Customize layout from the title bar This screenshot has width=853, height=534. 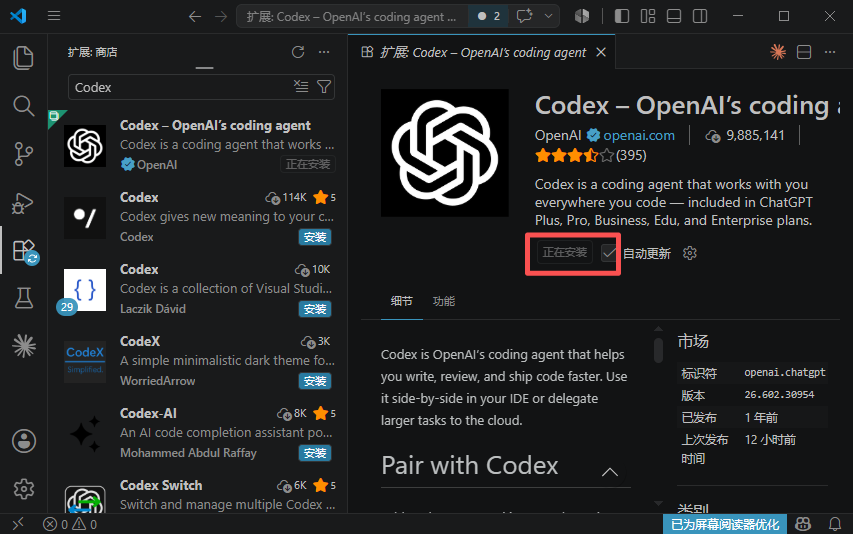(x=647, y=16)
